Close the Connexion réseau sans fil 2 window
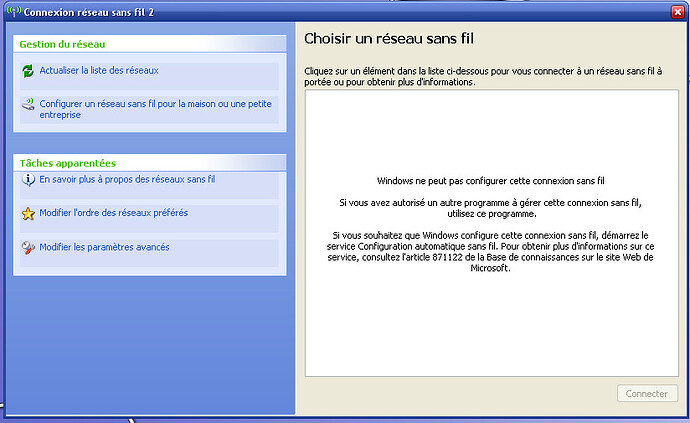Viewport: 690px width, 423px height. 676,10
